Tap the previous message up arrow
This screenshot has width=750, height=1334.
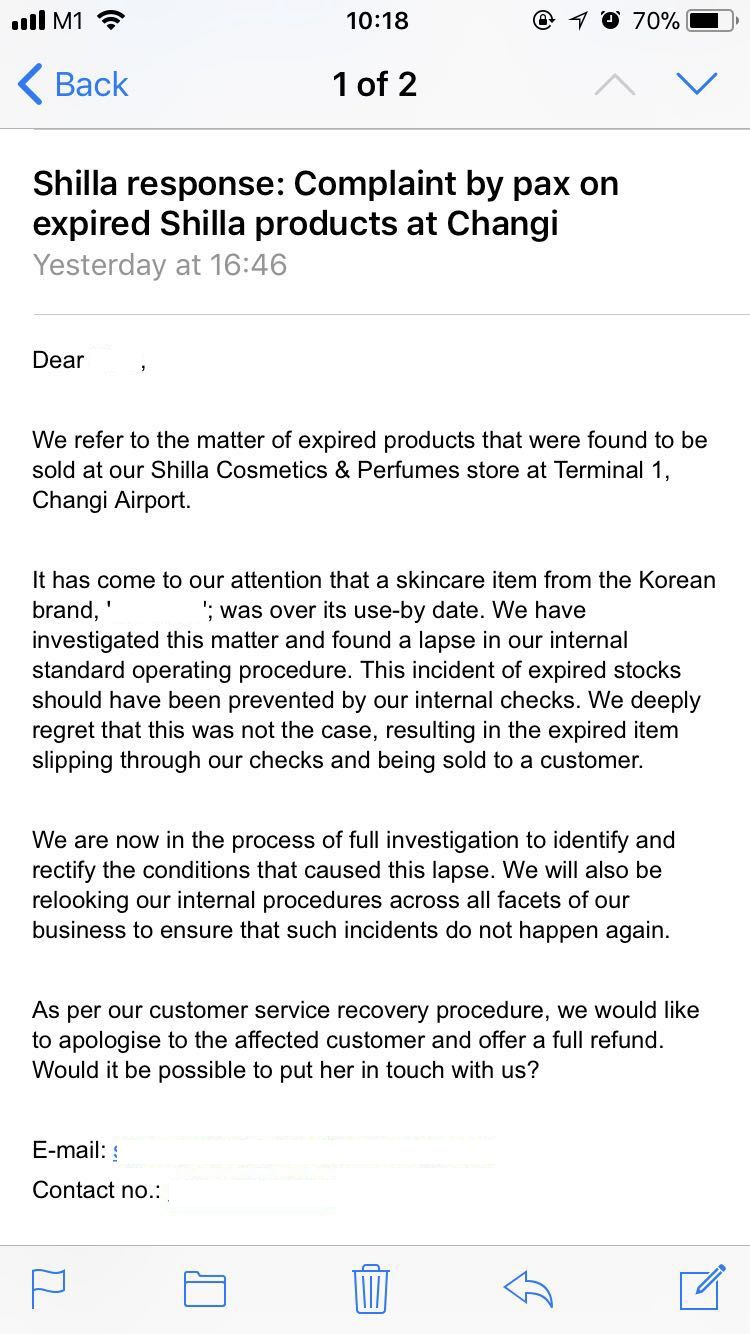[614, 85]
